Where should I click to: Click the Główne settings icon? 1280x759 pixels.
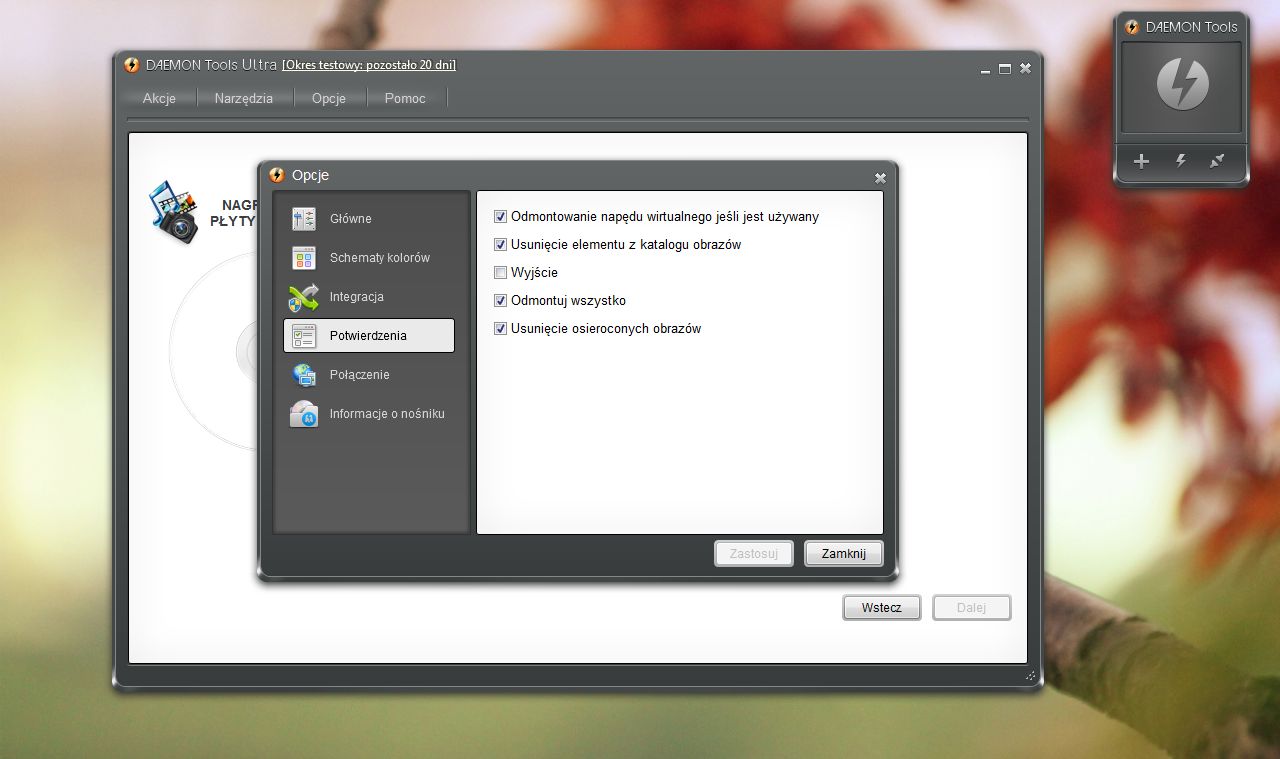[303, 219]
